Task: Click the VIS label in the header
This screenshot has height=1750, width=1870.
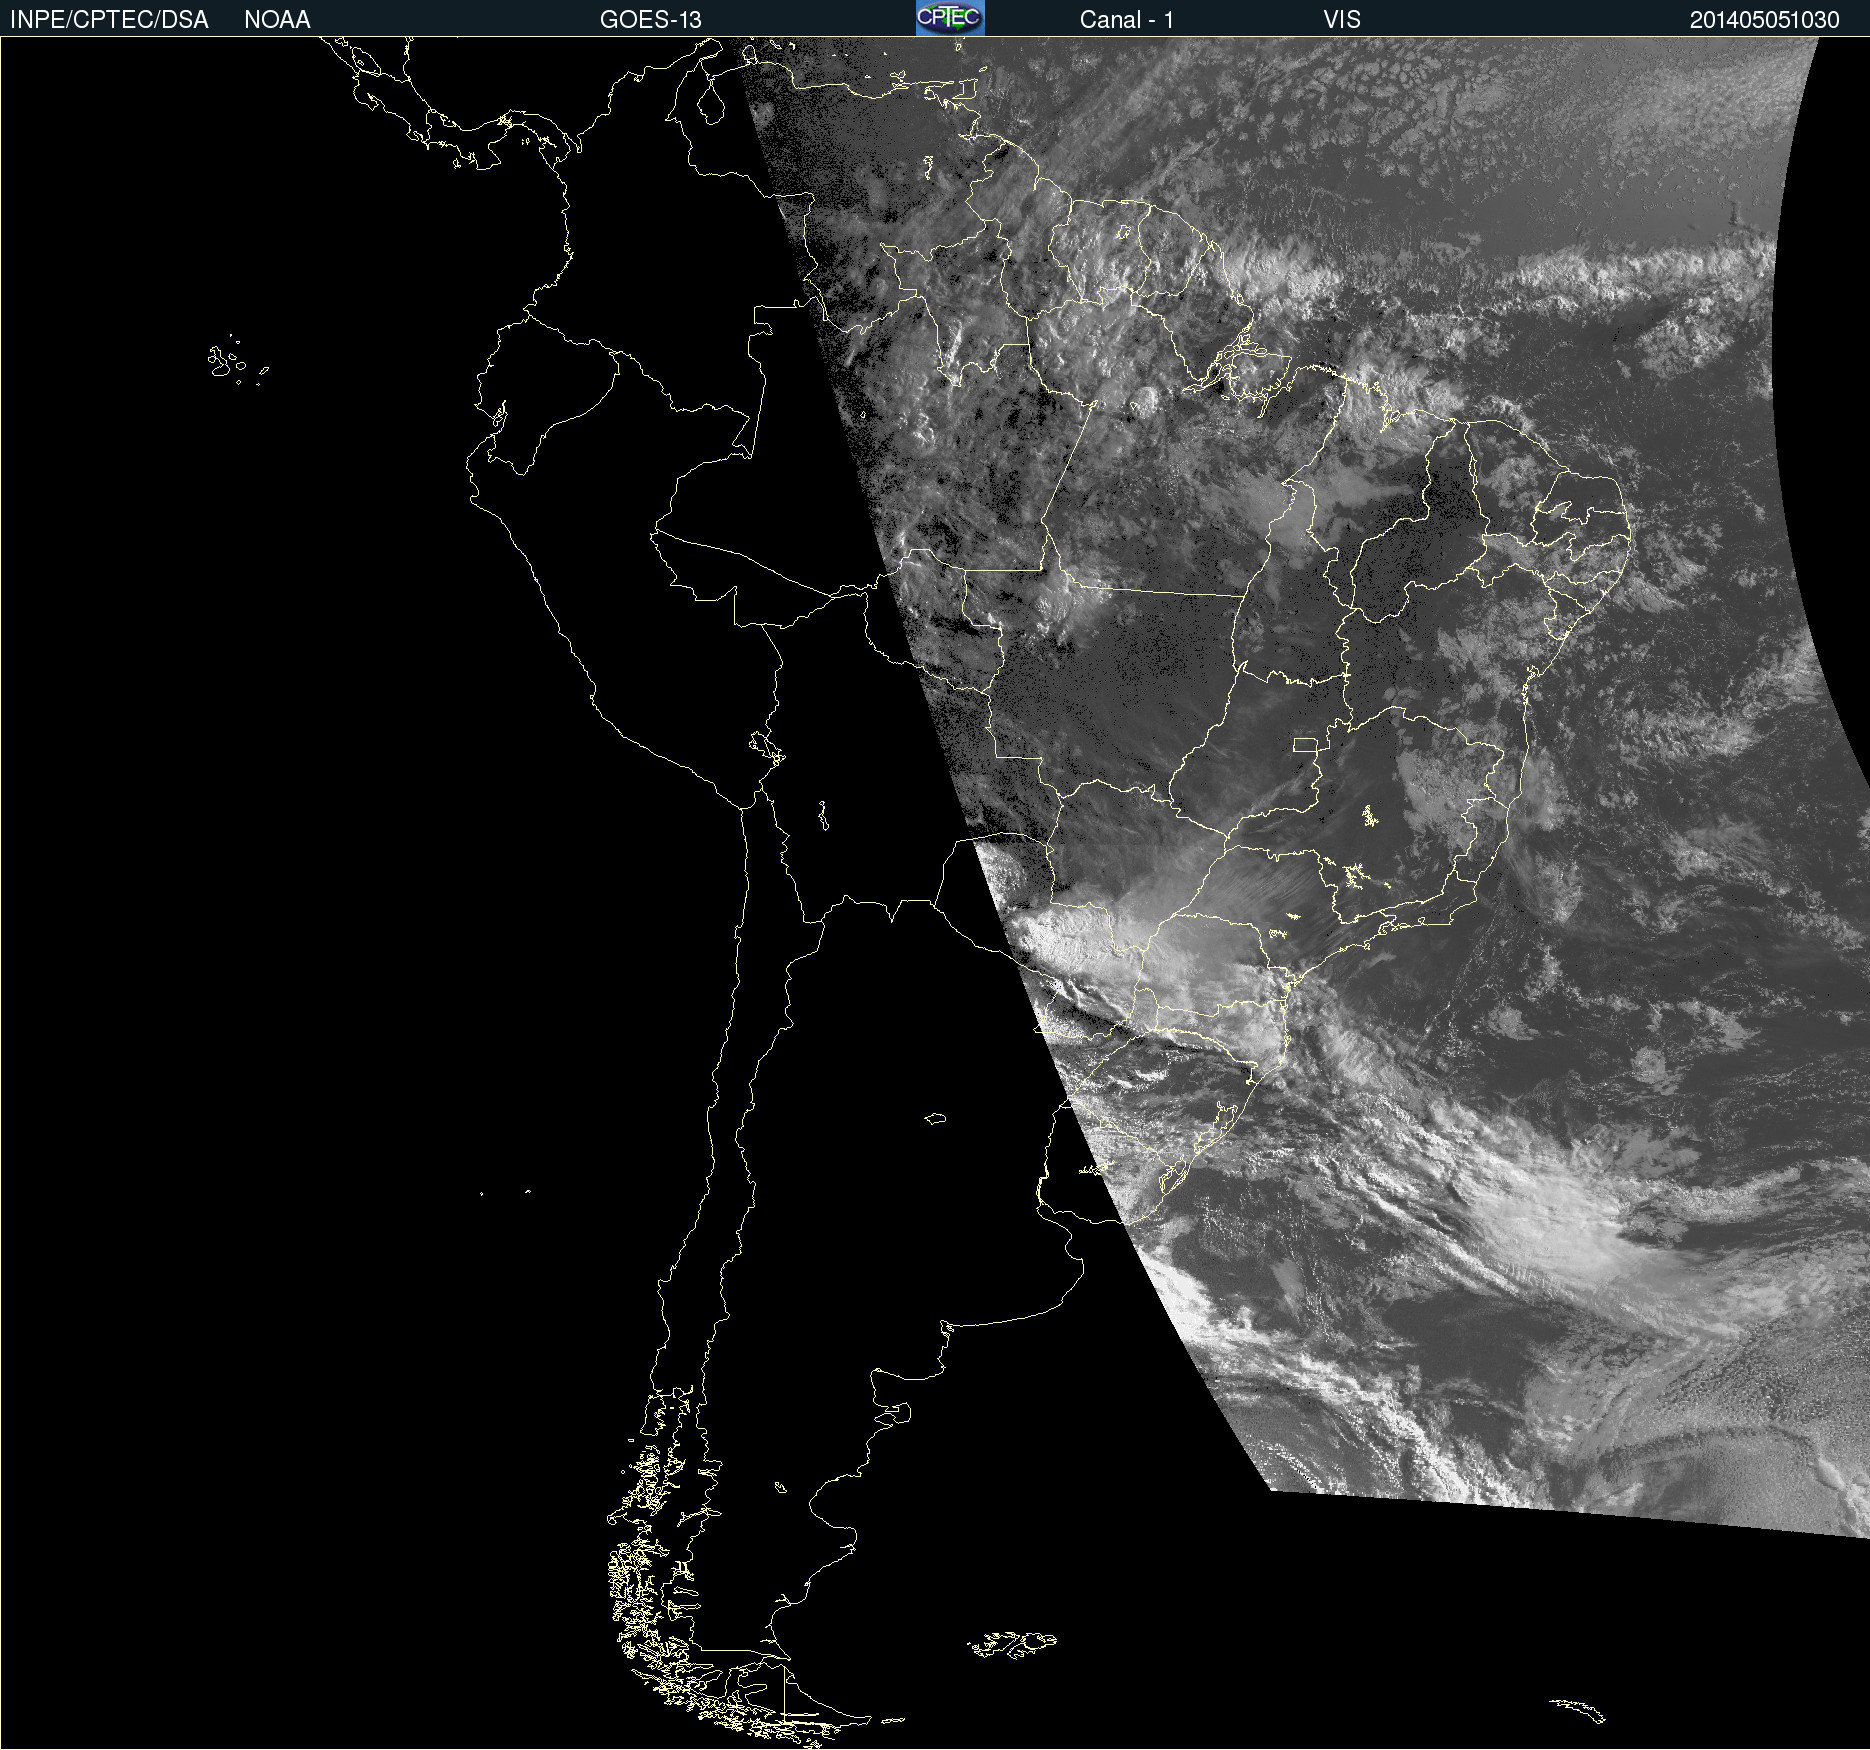Action: pyautogui.click(x=1342, y=20)
